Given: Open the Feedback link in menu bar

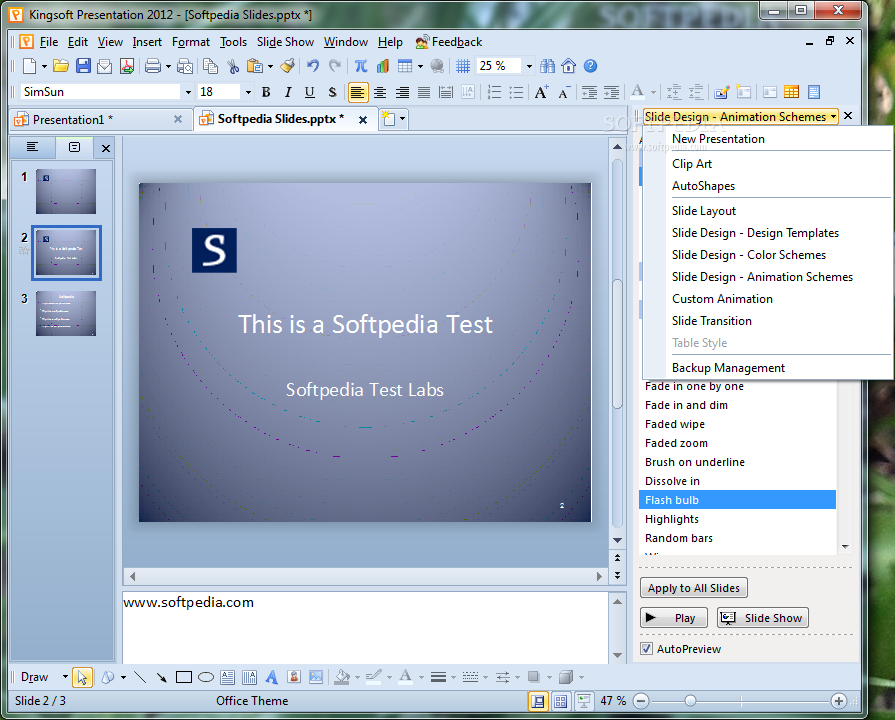Looking at the screenshot, I should coord(449,42).
